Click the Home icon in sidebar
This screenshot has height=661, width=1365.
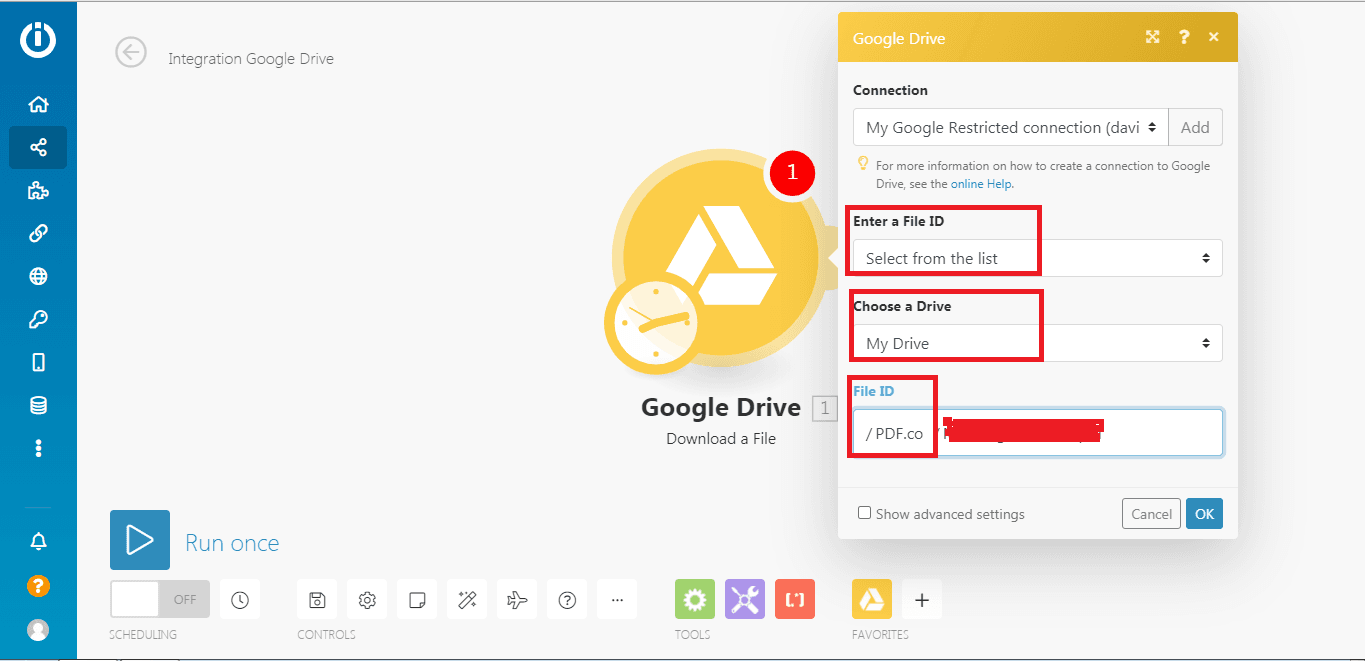click(x=38, y=105)
